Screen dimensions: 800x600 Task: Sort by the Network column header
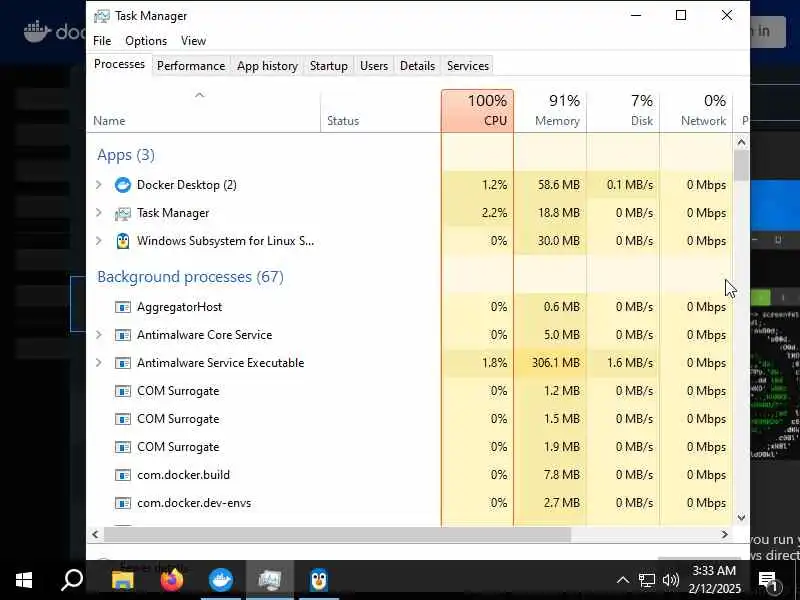(696, 111)
